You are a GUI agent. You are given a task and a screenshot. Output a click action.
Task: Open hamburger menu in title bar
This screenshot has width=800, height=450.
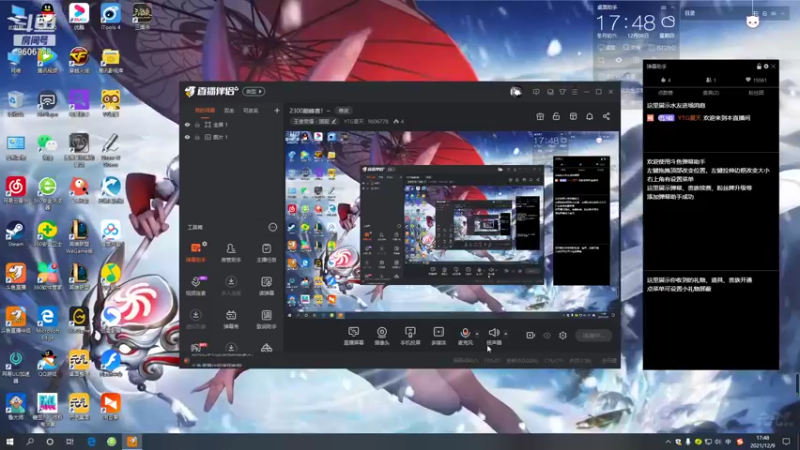[574, 92]
